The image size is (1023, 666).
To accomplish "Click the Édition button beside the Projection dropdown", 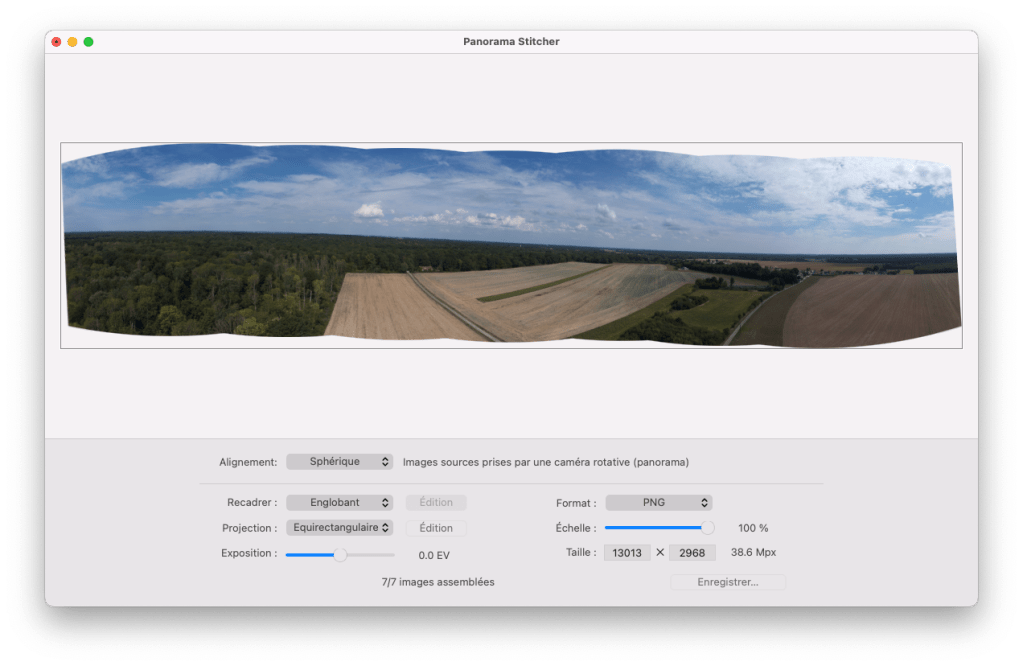I will [436, 528].
